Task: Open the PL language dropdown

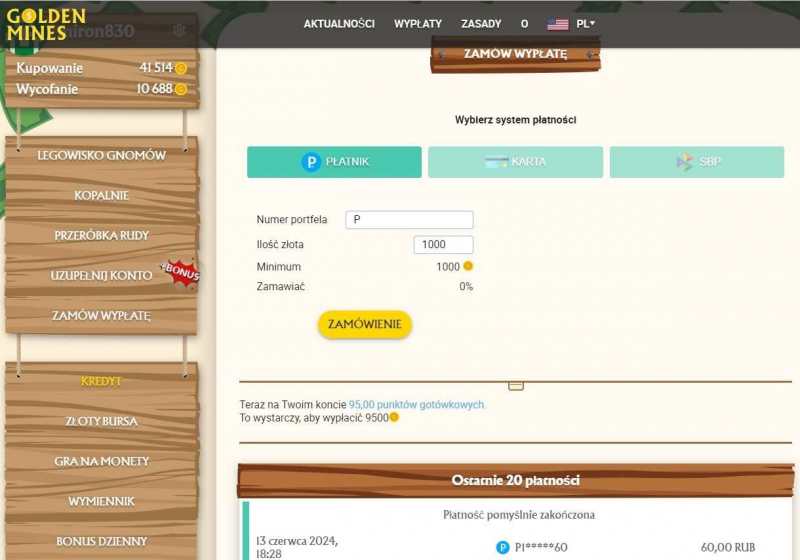Action: 586,24
